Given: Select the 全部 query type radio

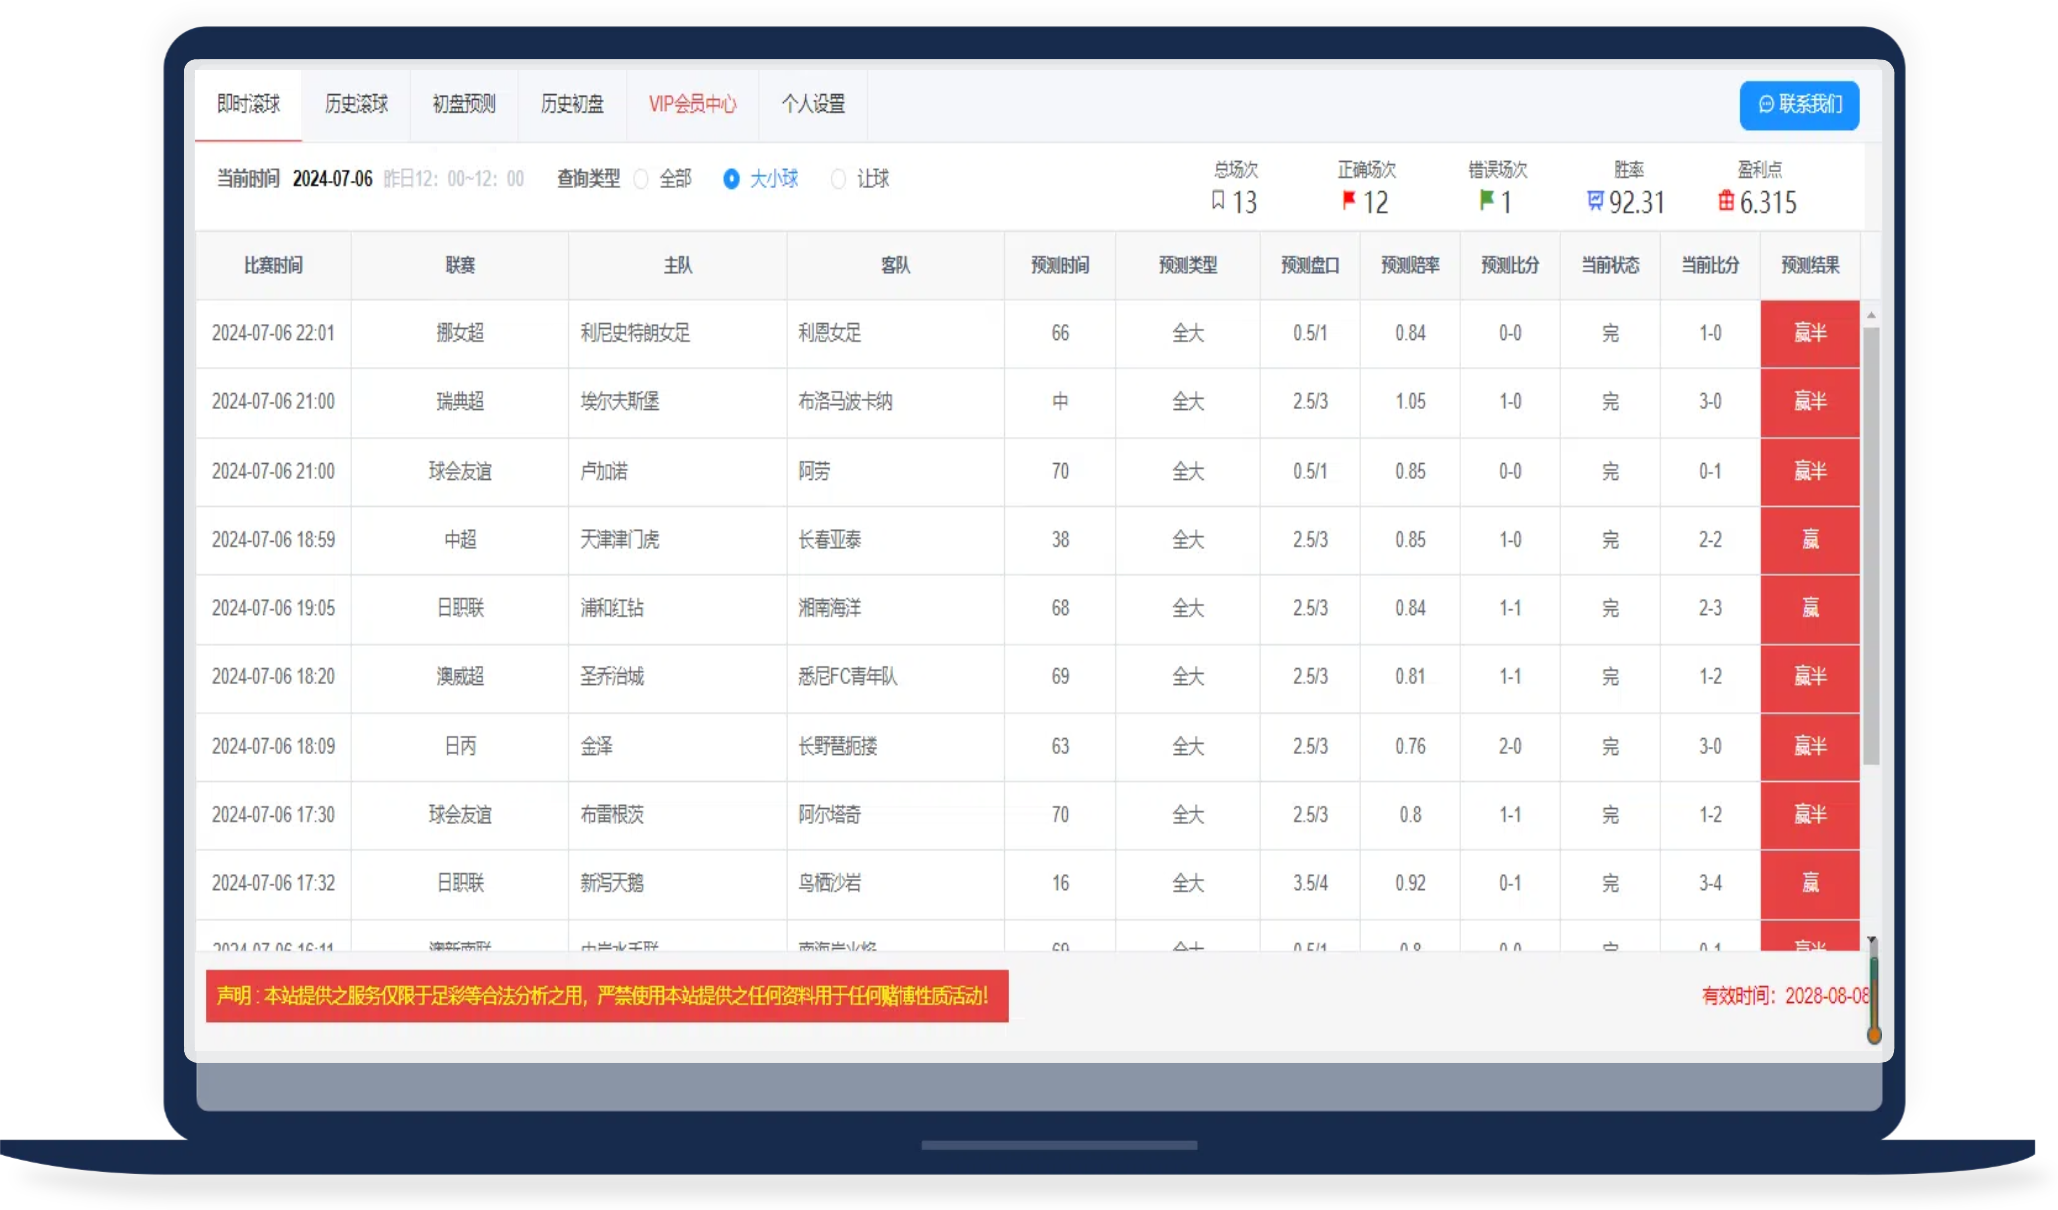Looking at the screenshot, I should (641, 179).
